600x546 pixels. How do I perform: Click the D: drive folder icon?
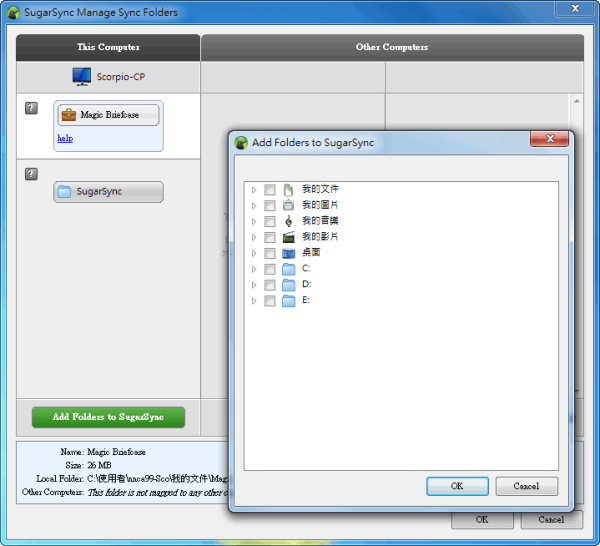coord(289,285)
